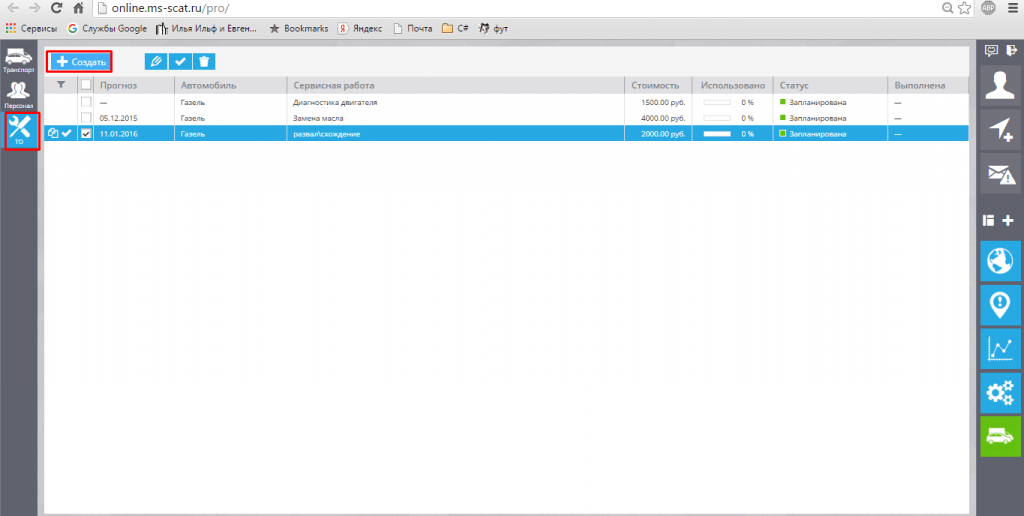The width and height of the screenshot is (1024, 516).
Task: Open the ТО maintenance section
Action: (22, 131)
